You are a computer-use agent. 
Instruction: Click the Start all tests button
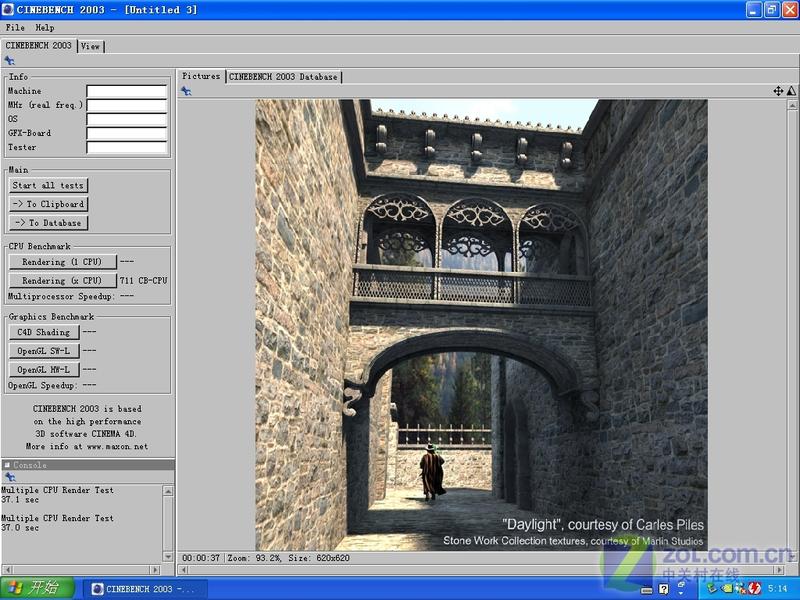(x=48, y=185)
